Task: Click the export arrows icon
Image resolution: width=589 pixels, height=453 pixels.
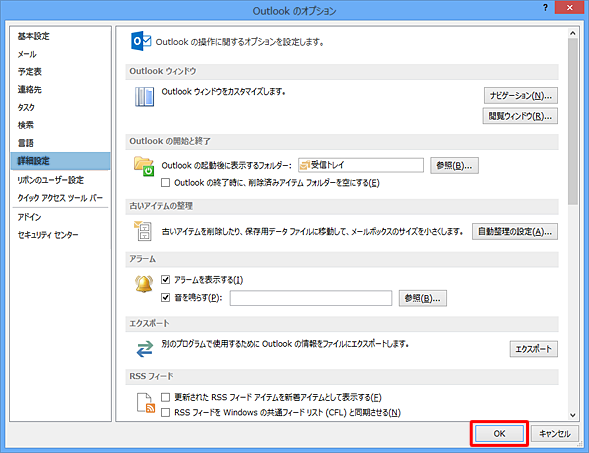Action: (145, 349)
